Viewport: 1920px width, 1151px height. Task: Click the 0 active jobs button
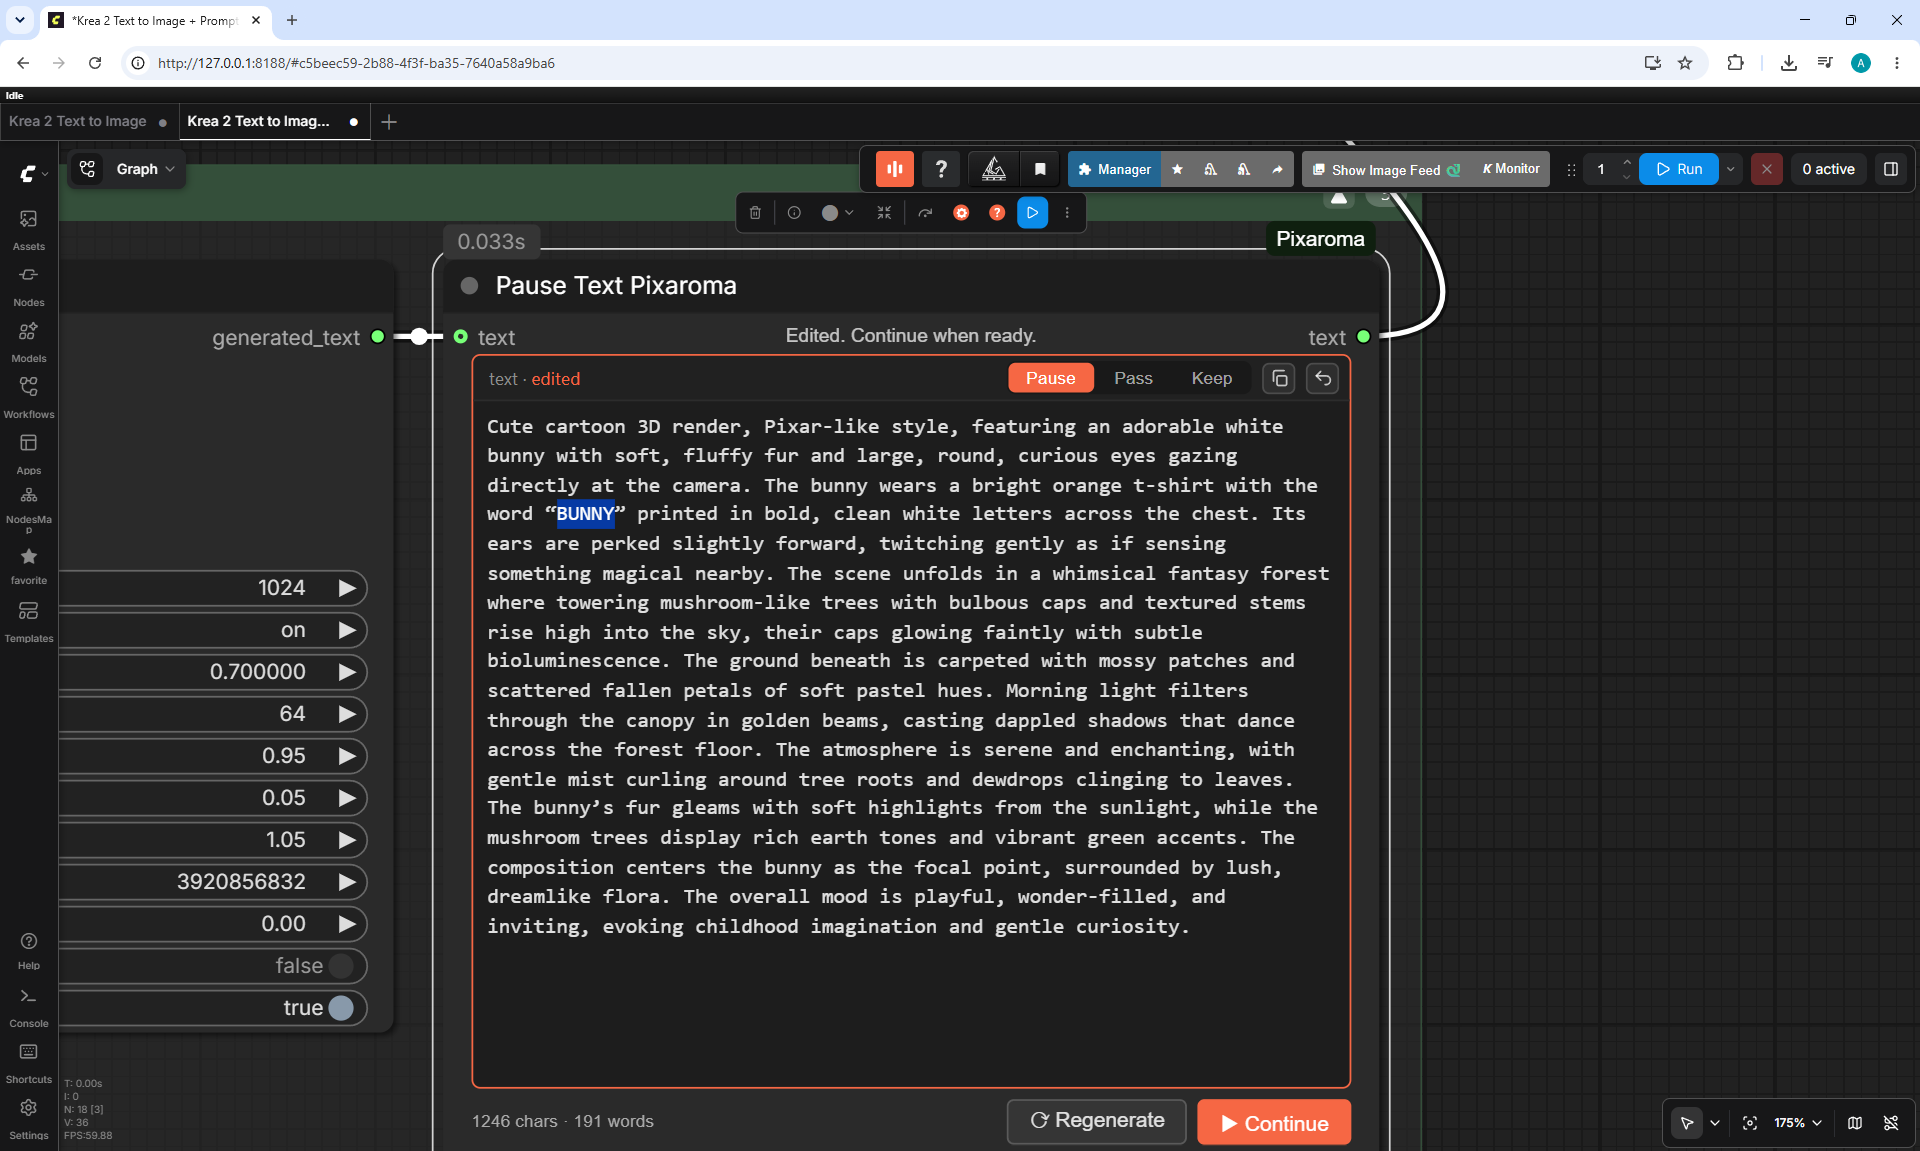pos(1828,169)
